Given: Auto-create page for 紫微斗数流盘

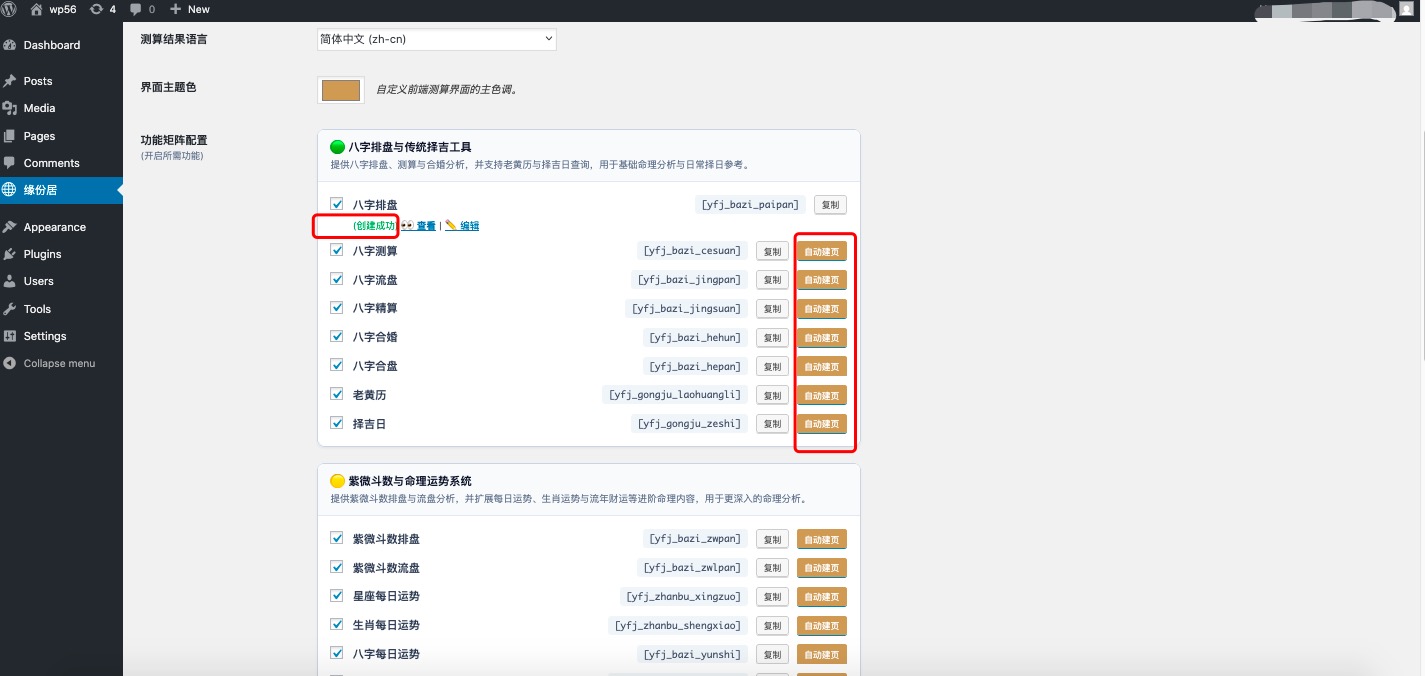Looking at the screenshot, I should coord(822,568).
